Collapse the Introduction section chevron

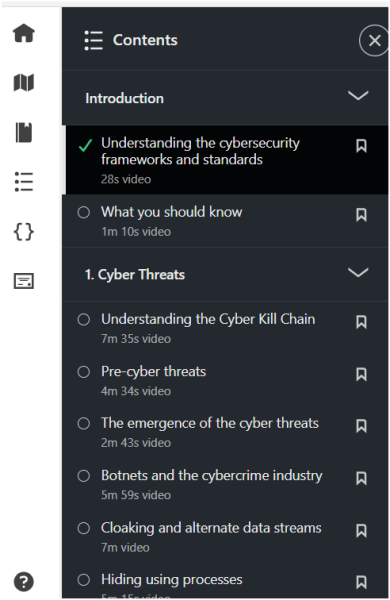(358, 95)
